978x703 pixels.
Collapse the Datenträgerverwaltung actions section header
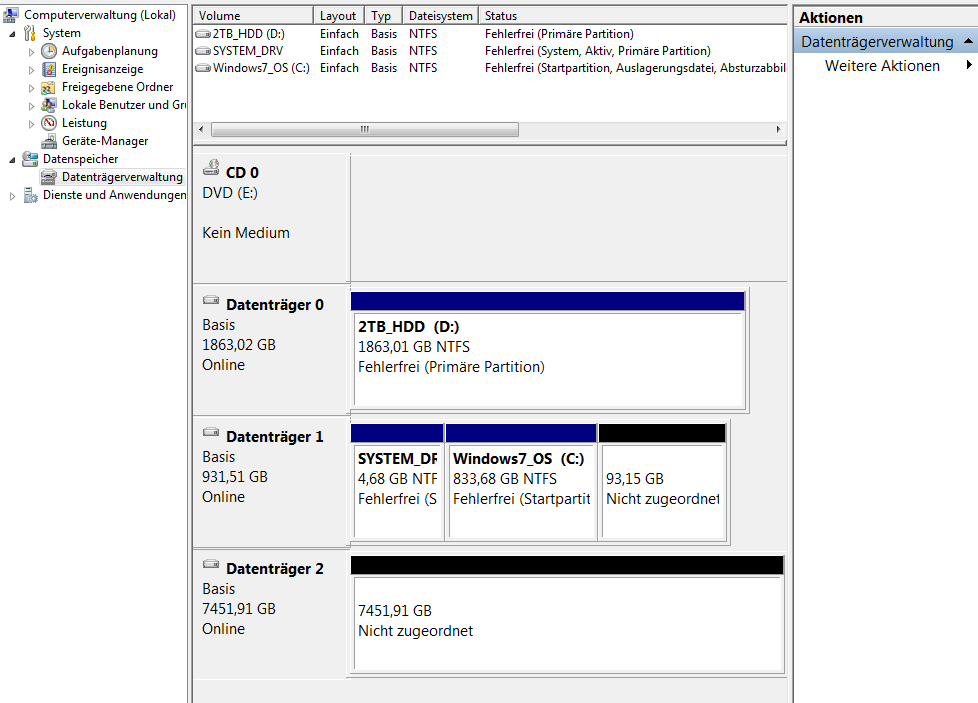pos(968,41)
